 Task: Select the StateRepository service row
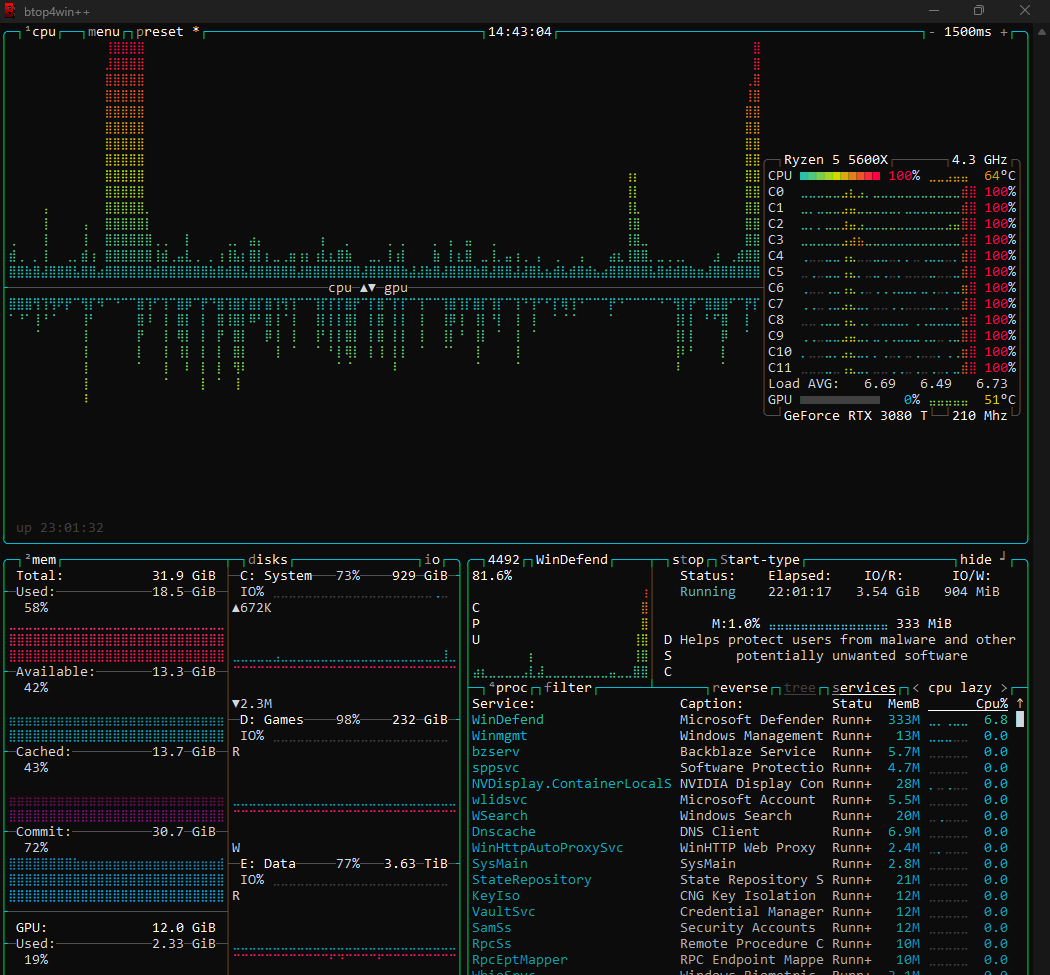coord(739,880)
